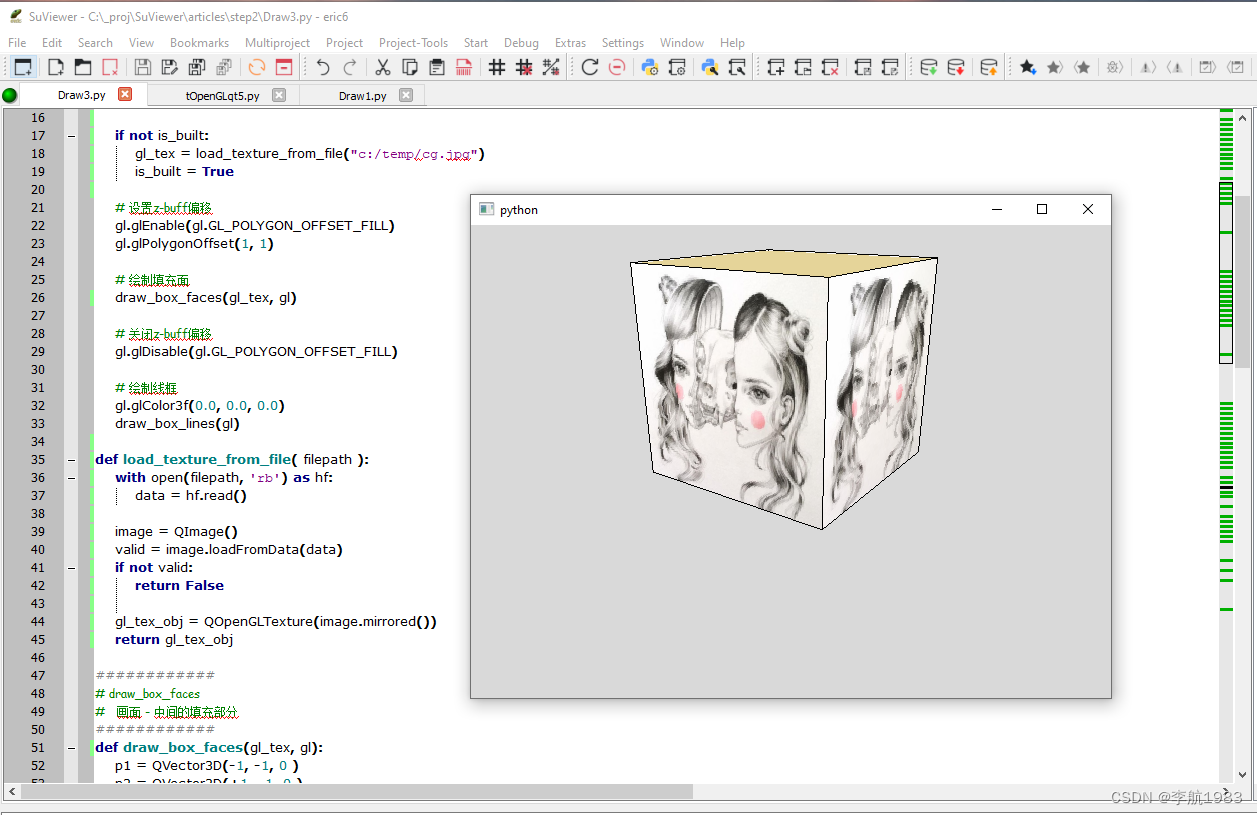
Task: Click the Undo arrow
Action: coord(323,67)
